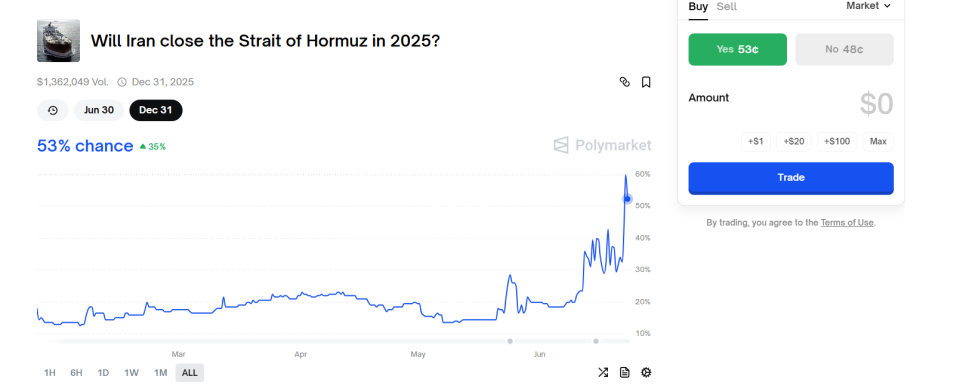This screenshot has height=392, width=966.
Task: Click the Polymarket logo watermark
Action: [602, 145]
